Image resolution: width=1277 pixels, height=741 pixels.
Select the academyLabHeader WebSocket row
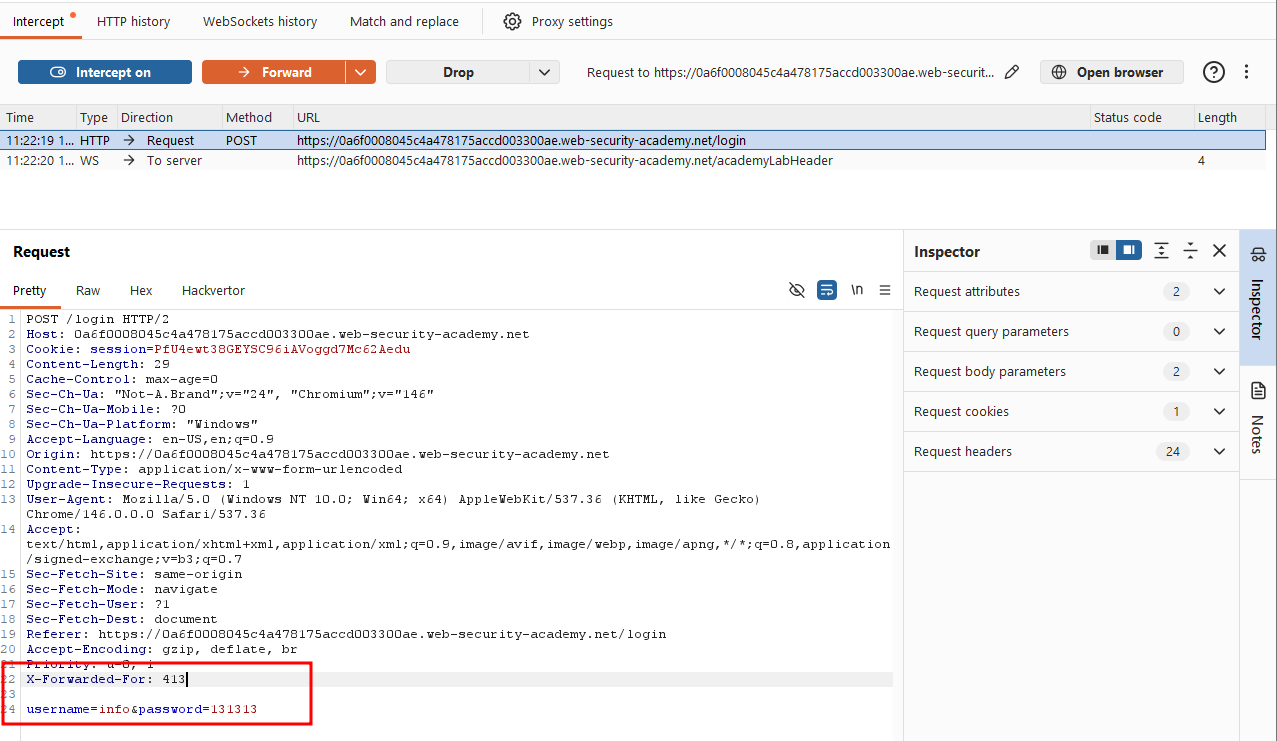(634, 161)
